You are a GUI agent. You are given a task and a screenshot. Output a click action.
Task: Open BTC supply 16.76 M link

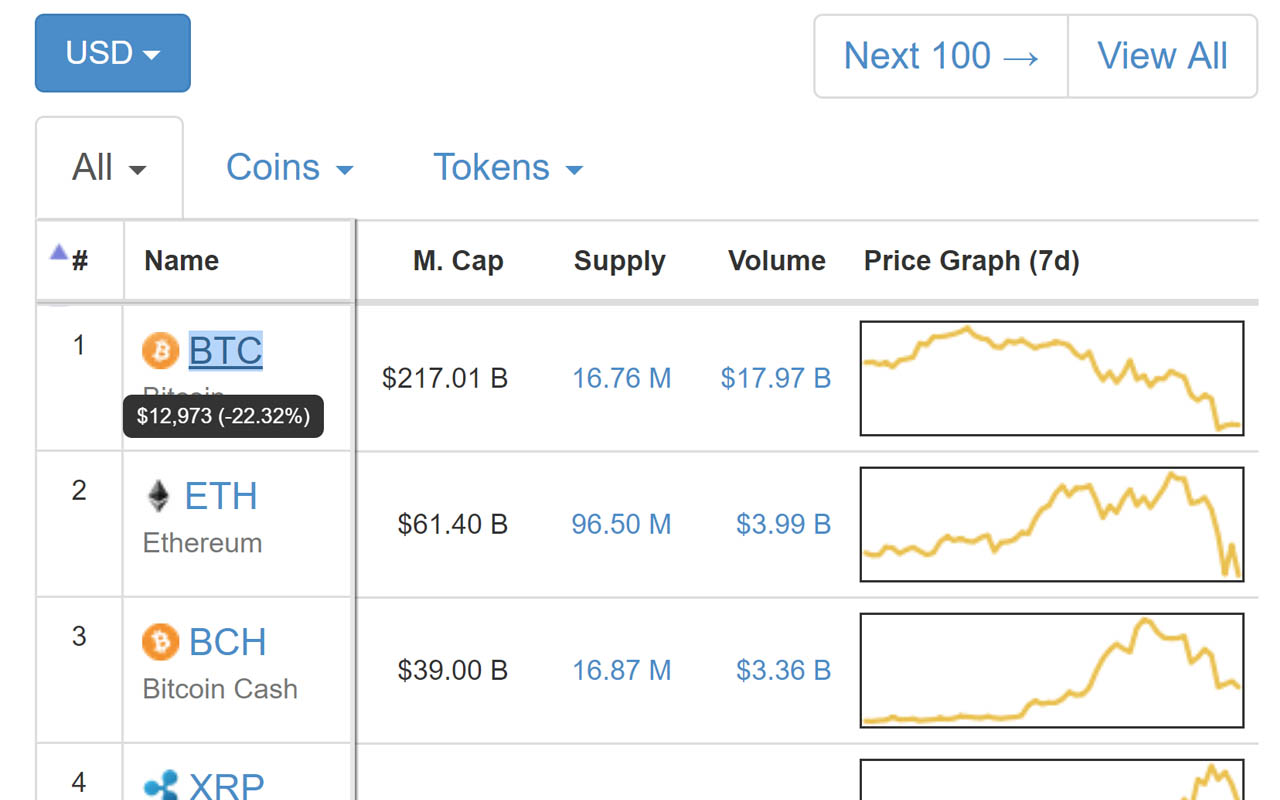(x=621, y=378)
